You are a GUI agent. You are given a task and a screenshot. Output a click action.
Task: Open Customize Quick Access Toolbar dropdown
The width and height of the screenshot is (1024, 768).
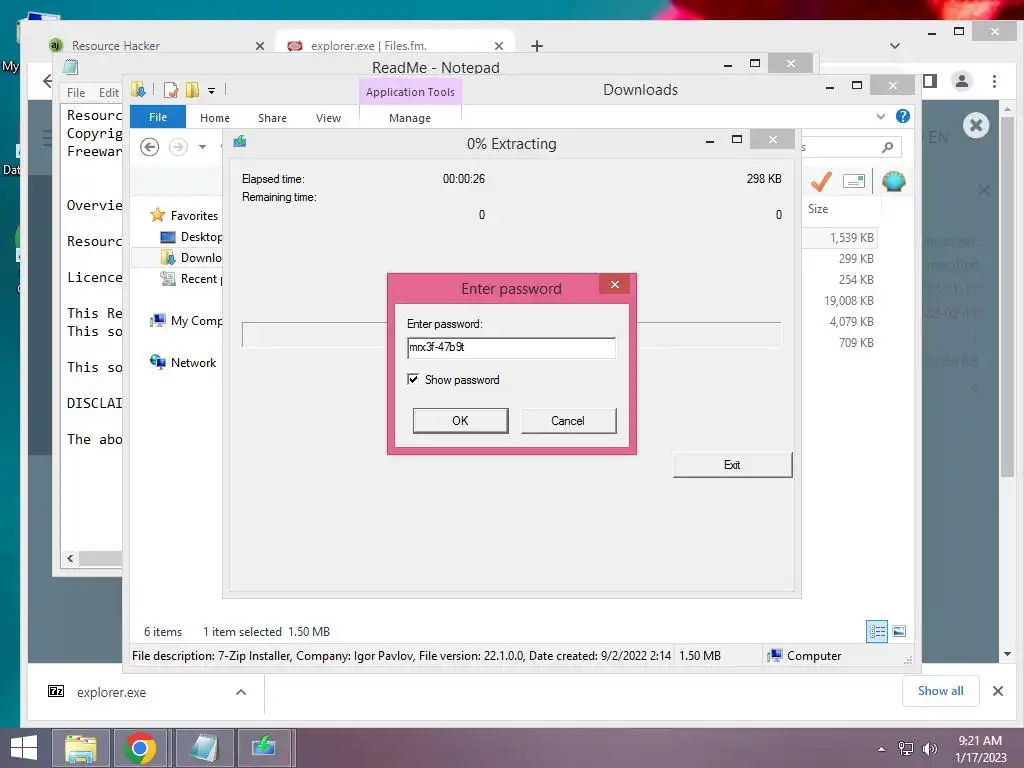pos(212,91)
